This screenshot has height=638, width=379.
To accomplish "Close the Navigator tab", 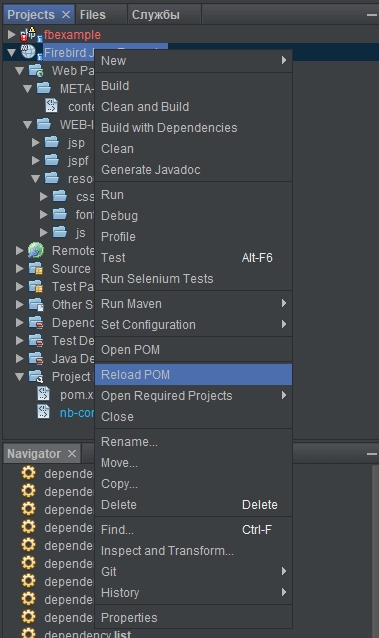I will tap(72, 453).
